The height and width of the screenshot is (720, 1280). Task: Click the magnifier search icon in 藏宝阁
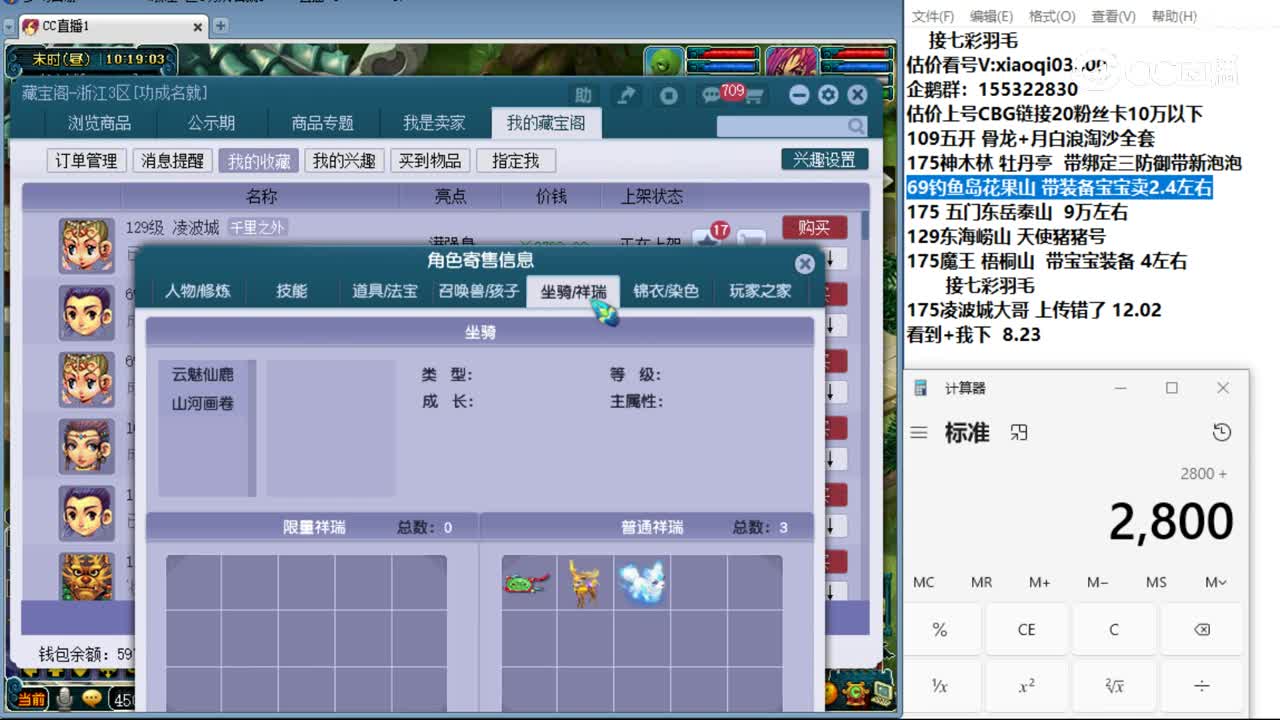click(x=855, y=126)
